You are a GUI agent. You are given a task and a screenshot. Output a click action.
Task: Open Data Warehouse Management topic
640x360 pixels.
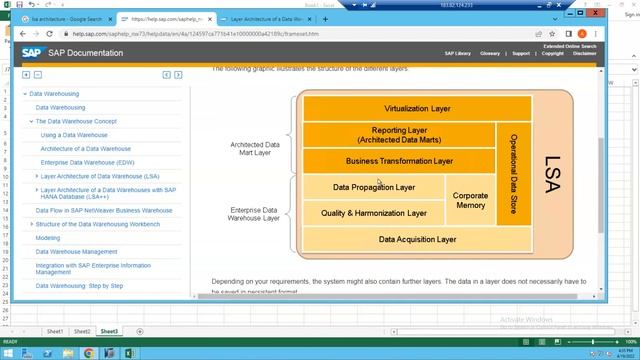(76, 252)
